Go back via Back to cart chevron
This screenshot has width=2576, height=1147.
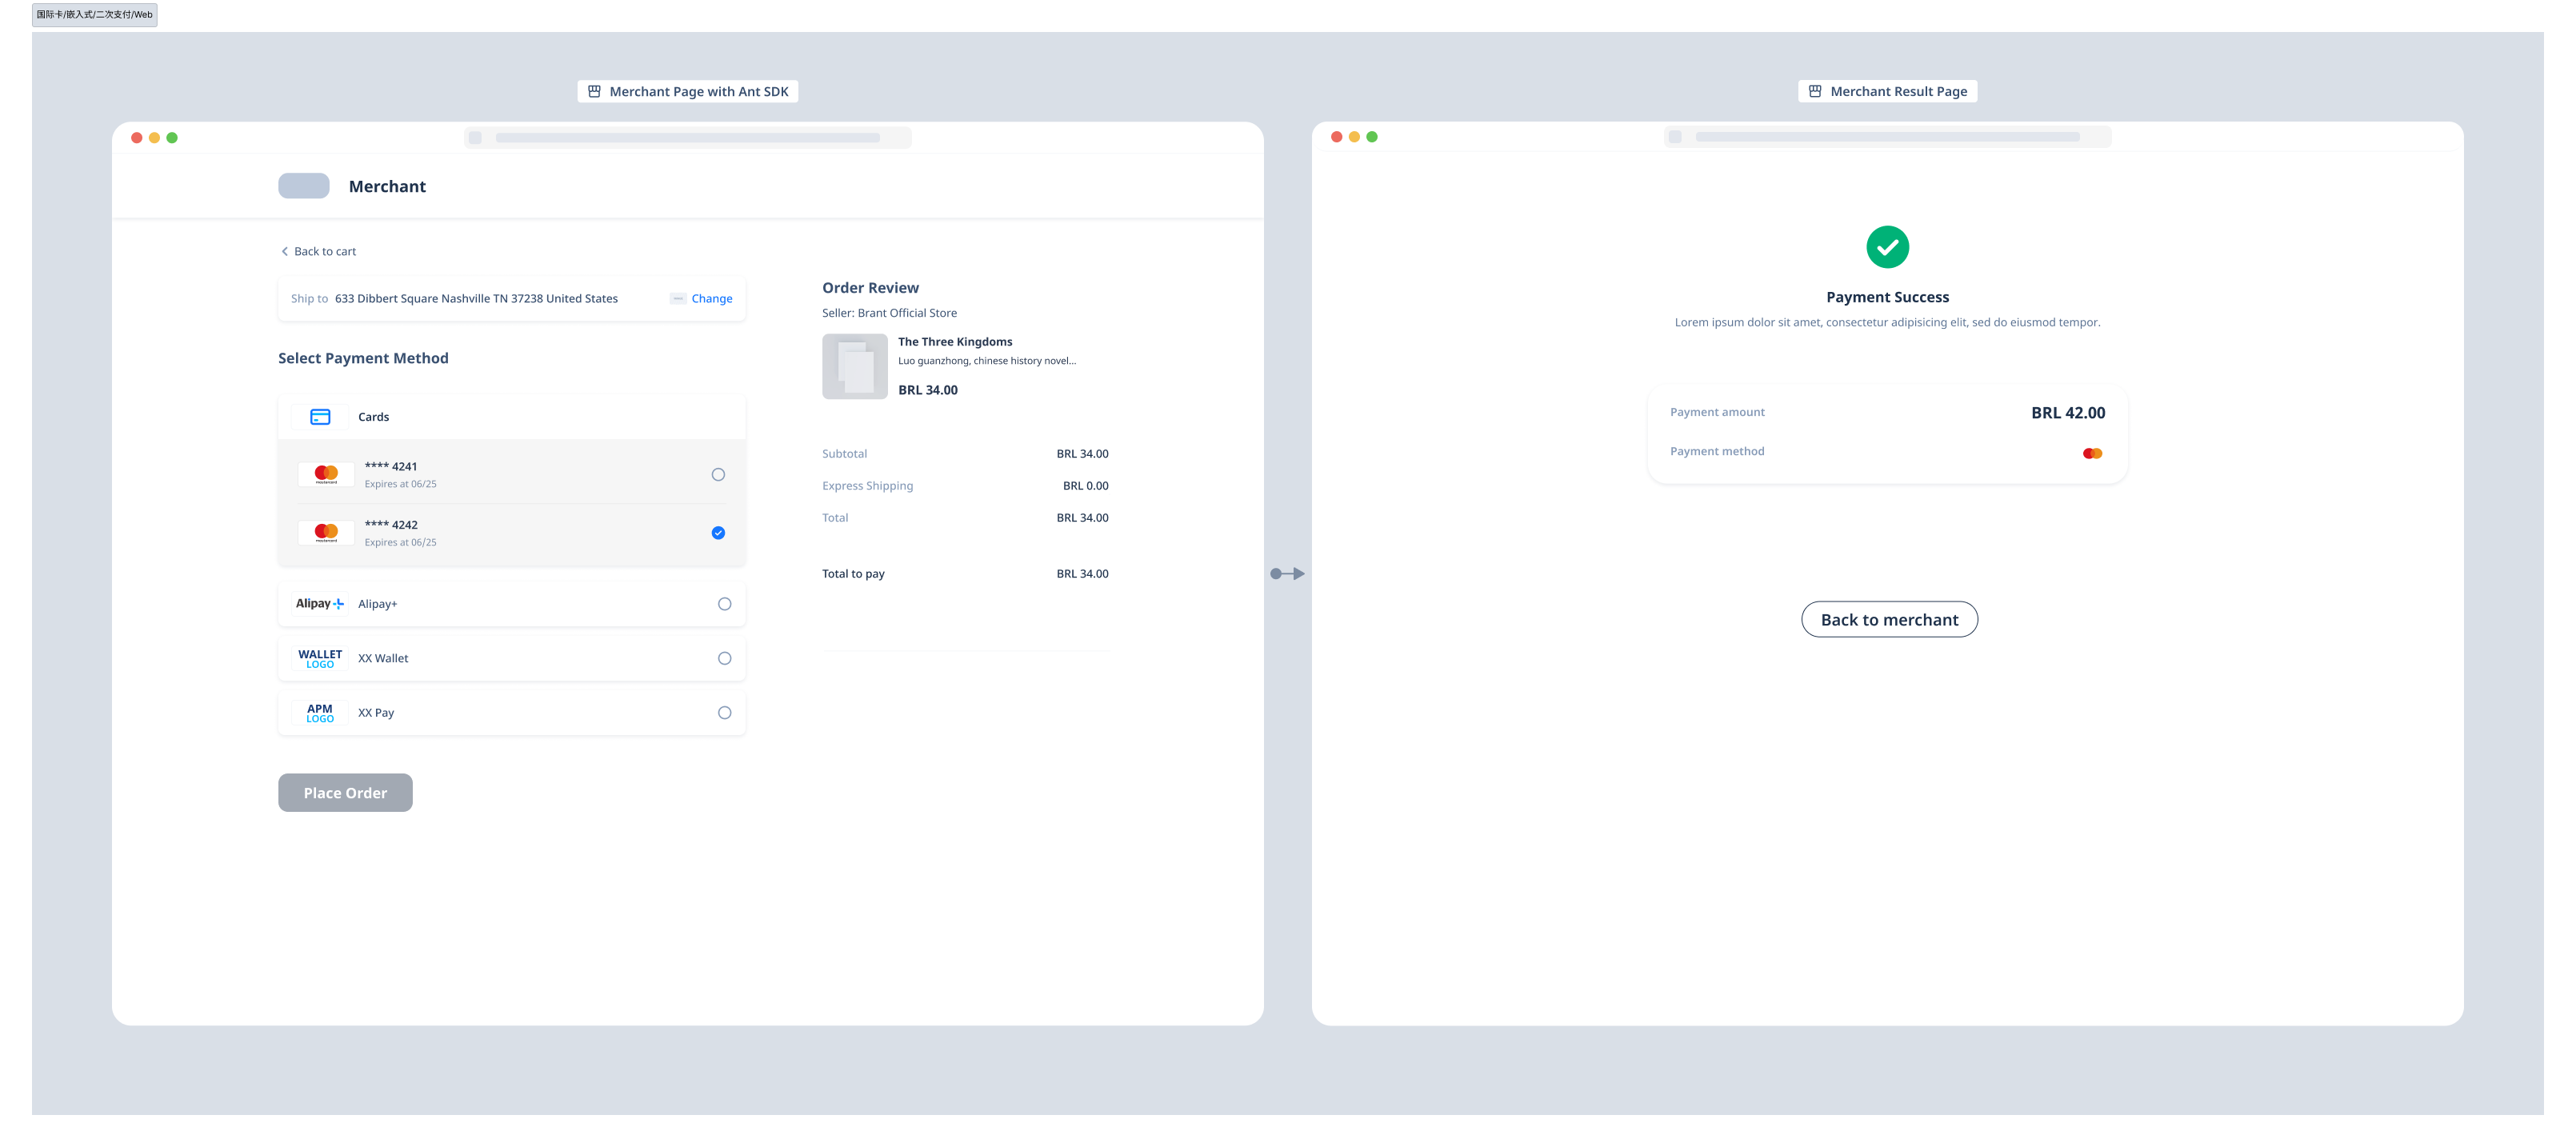[x=285, y=252]
